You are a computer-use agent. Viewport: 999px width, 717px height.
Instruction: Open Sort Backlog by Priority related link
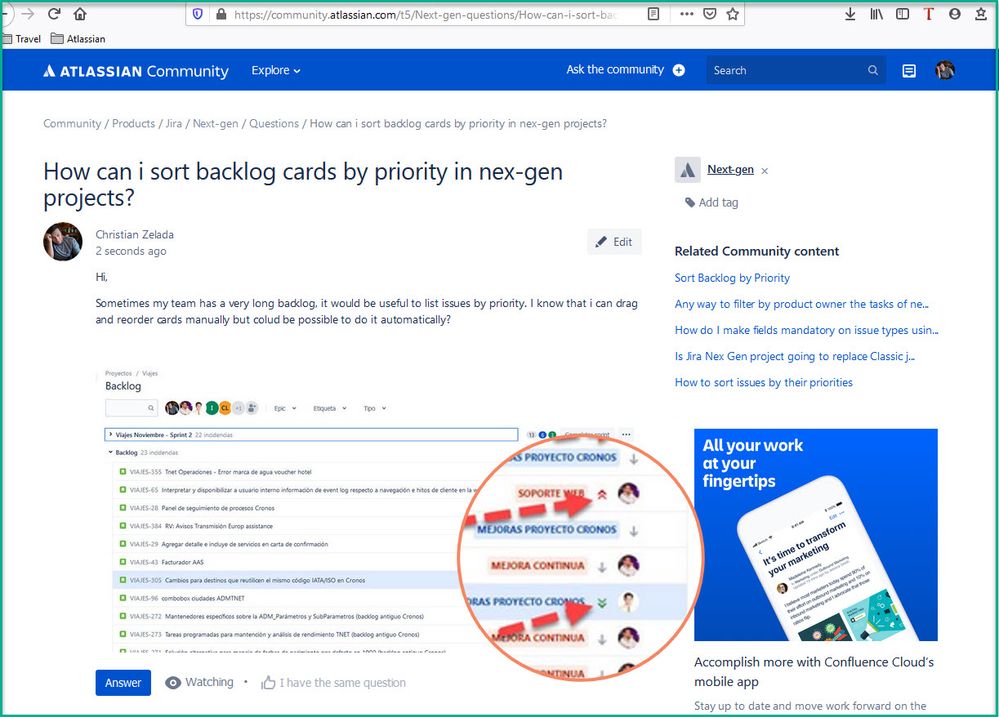732,278
